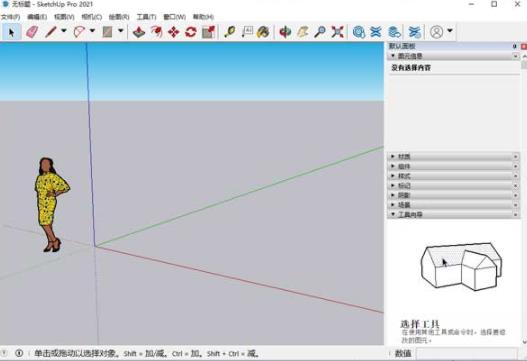Click the tray vertical scrollbar up arrow
527x361 pixels.
524,56
